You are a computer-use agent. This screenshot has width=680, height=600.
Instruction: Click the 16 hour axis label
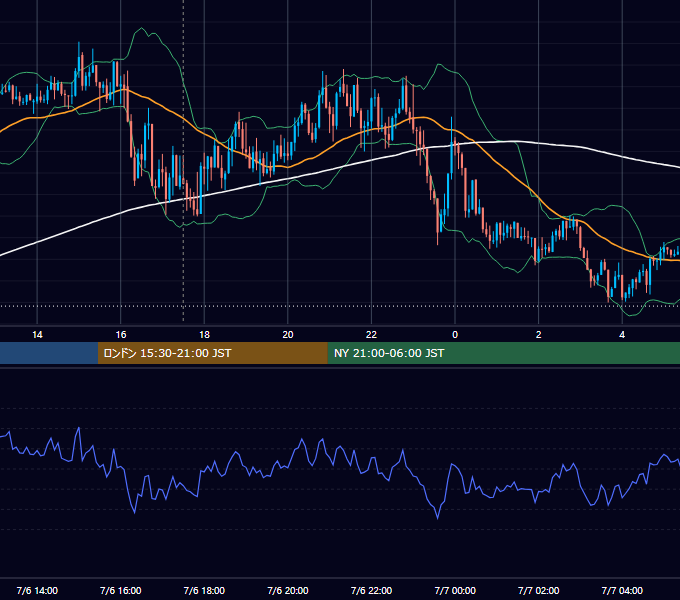[x=121, y=335]
